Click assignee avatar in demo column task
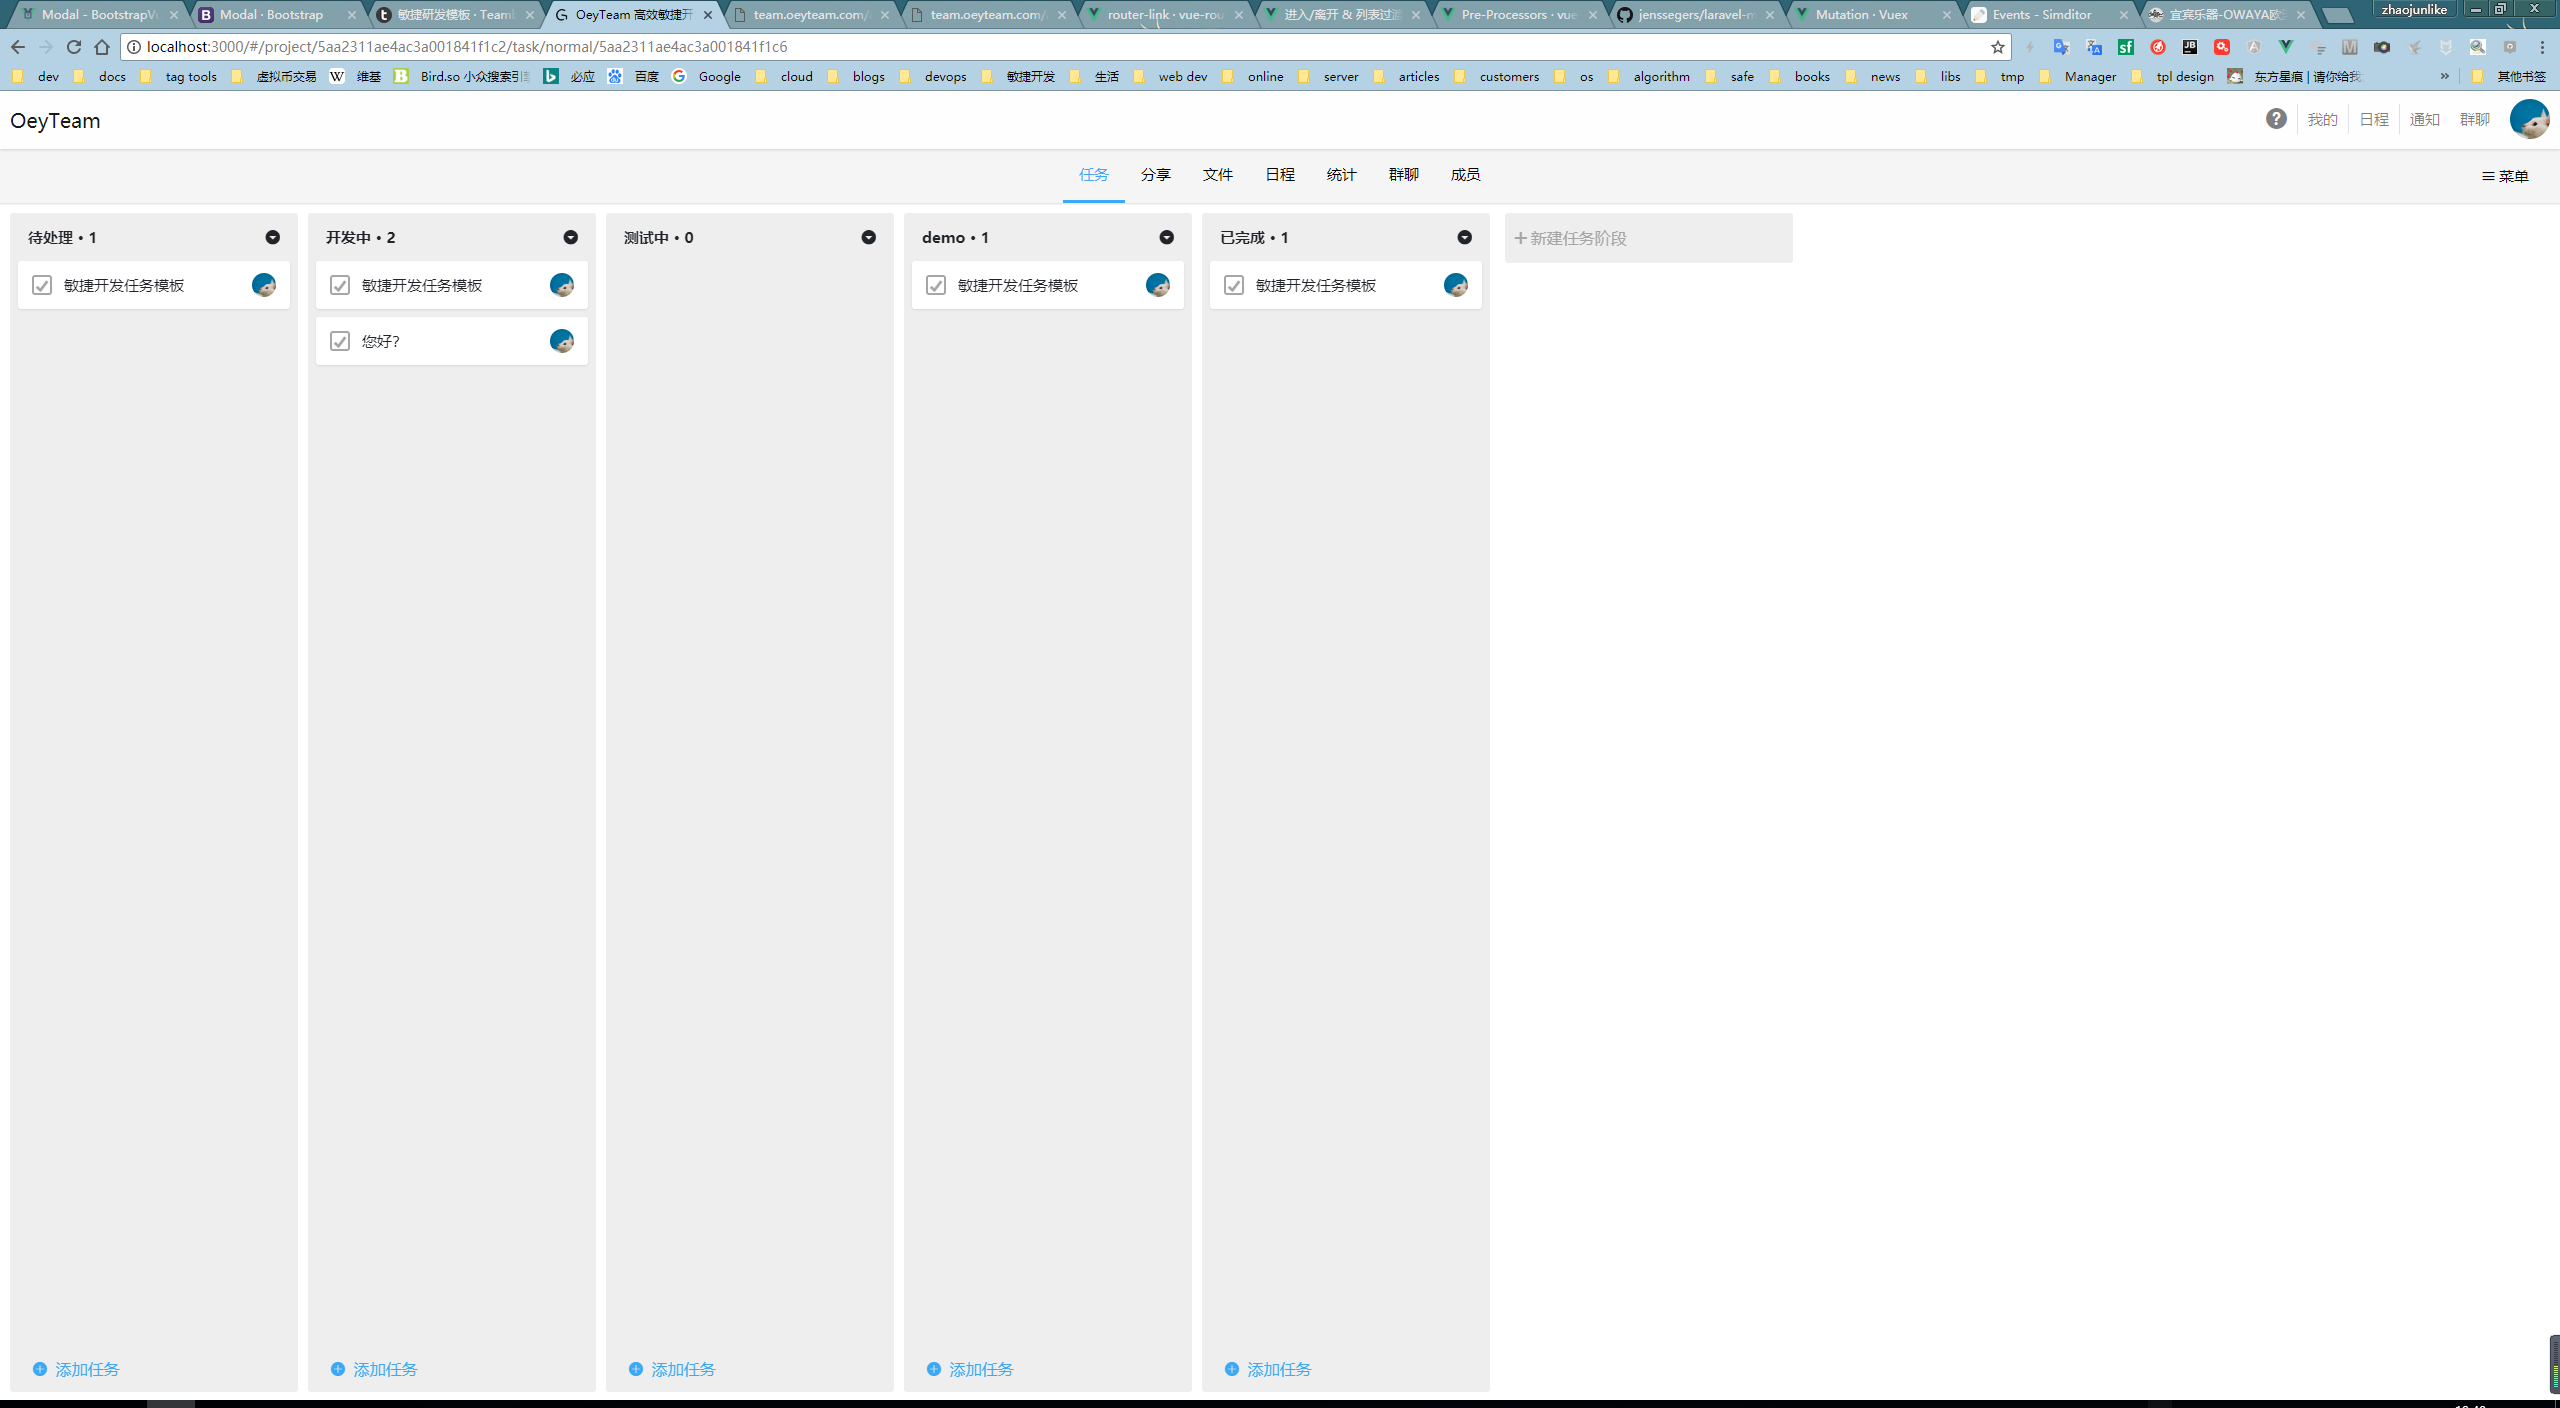This screenshot has height=1408, width=2560. click(1158, 285)
